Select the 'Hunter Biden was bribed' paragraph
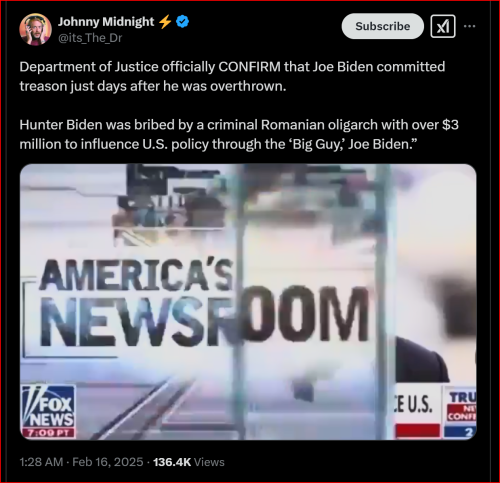Screen dimensions: 500x483 [x=239, y=135]
